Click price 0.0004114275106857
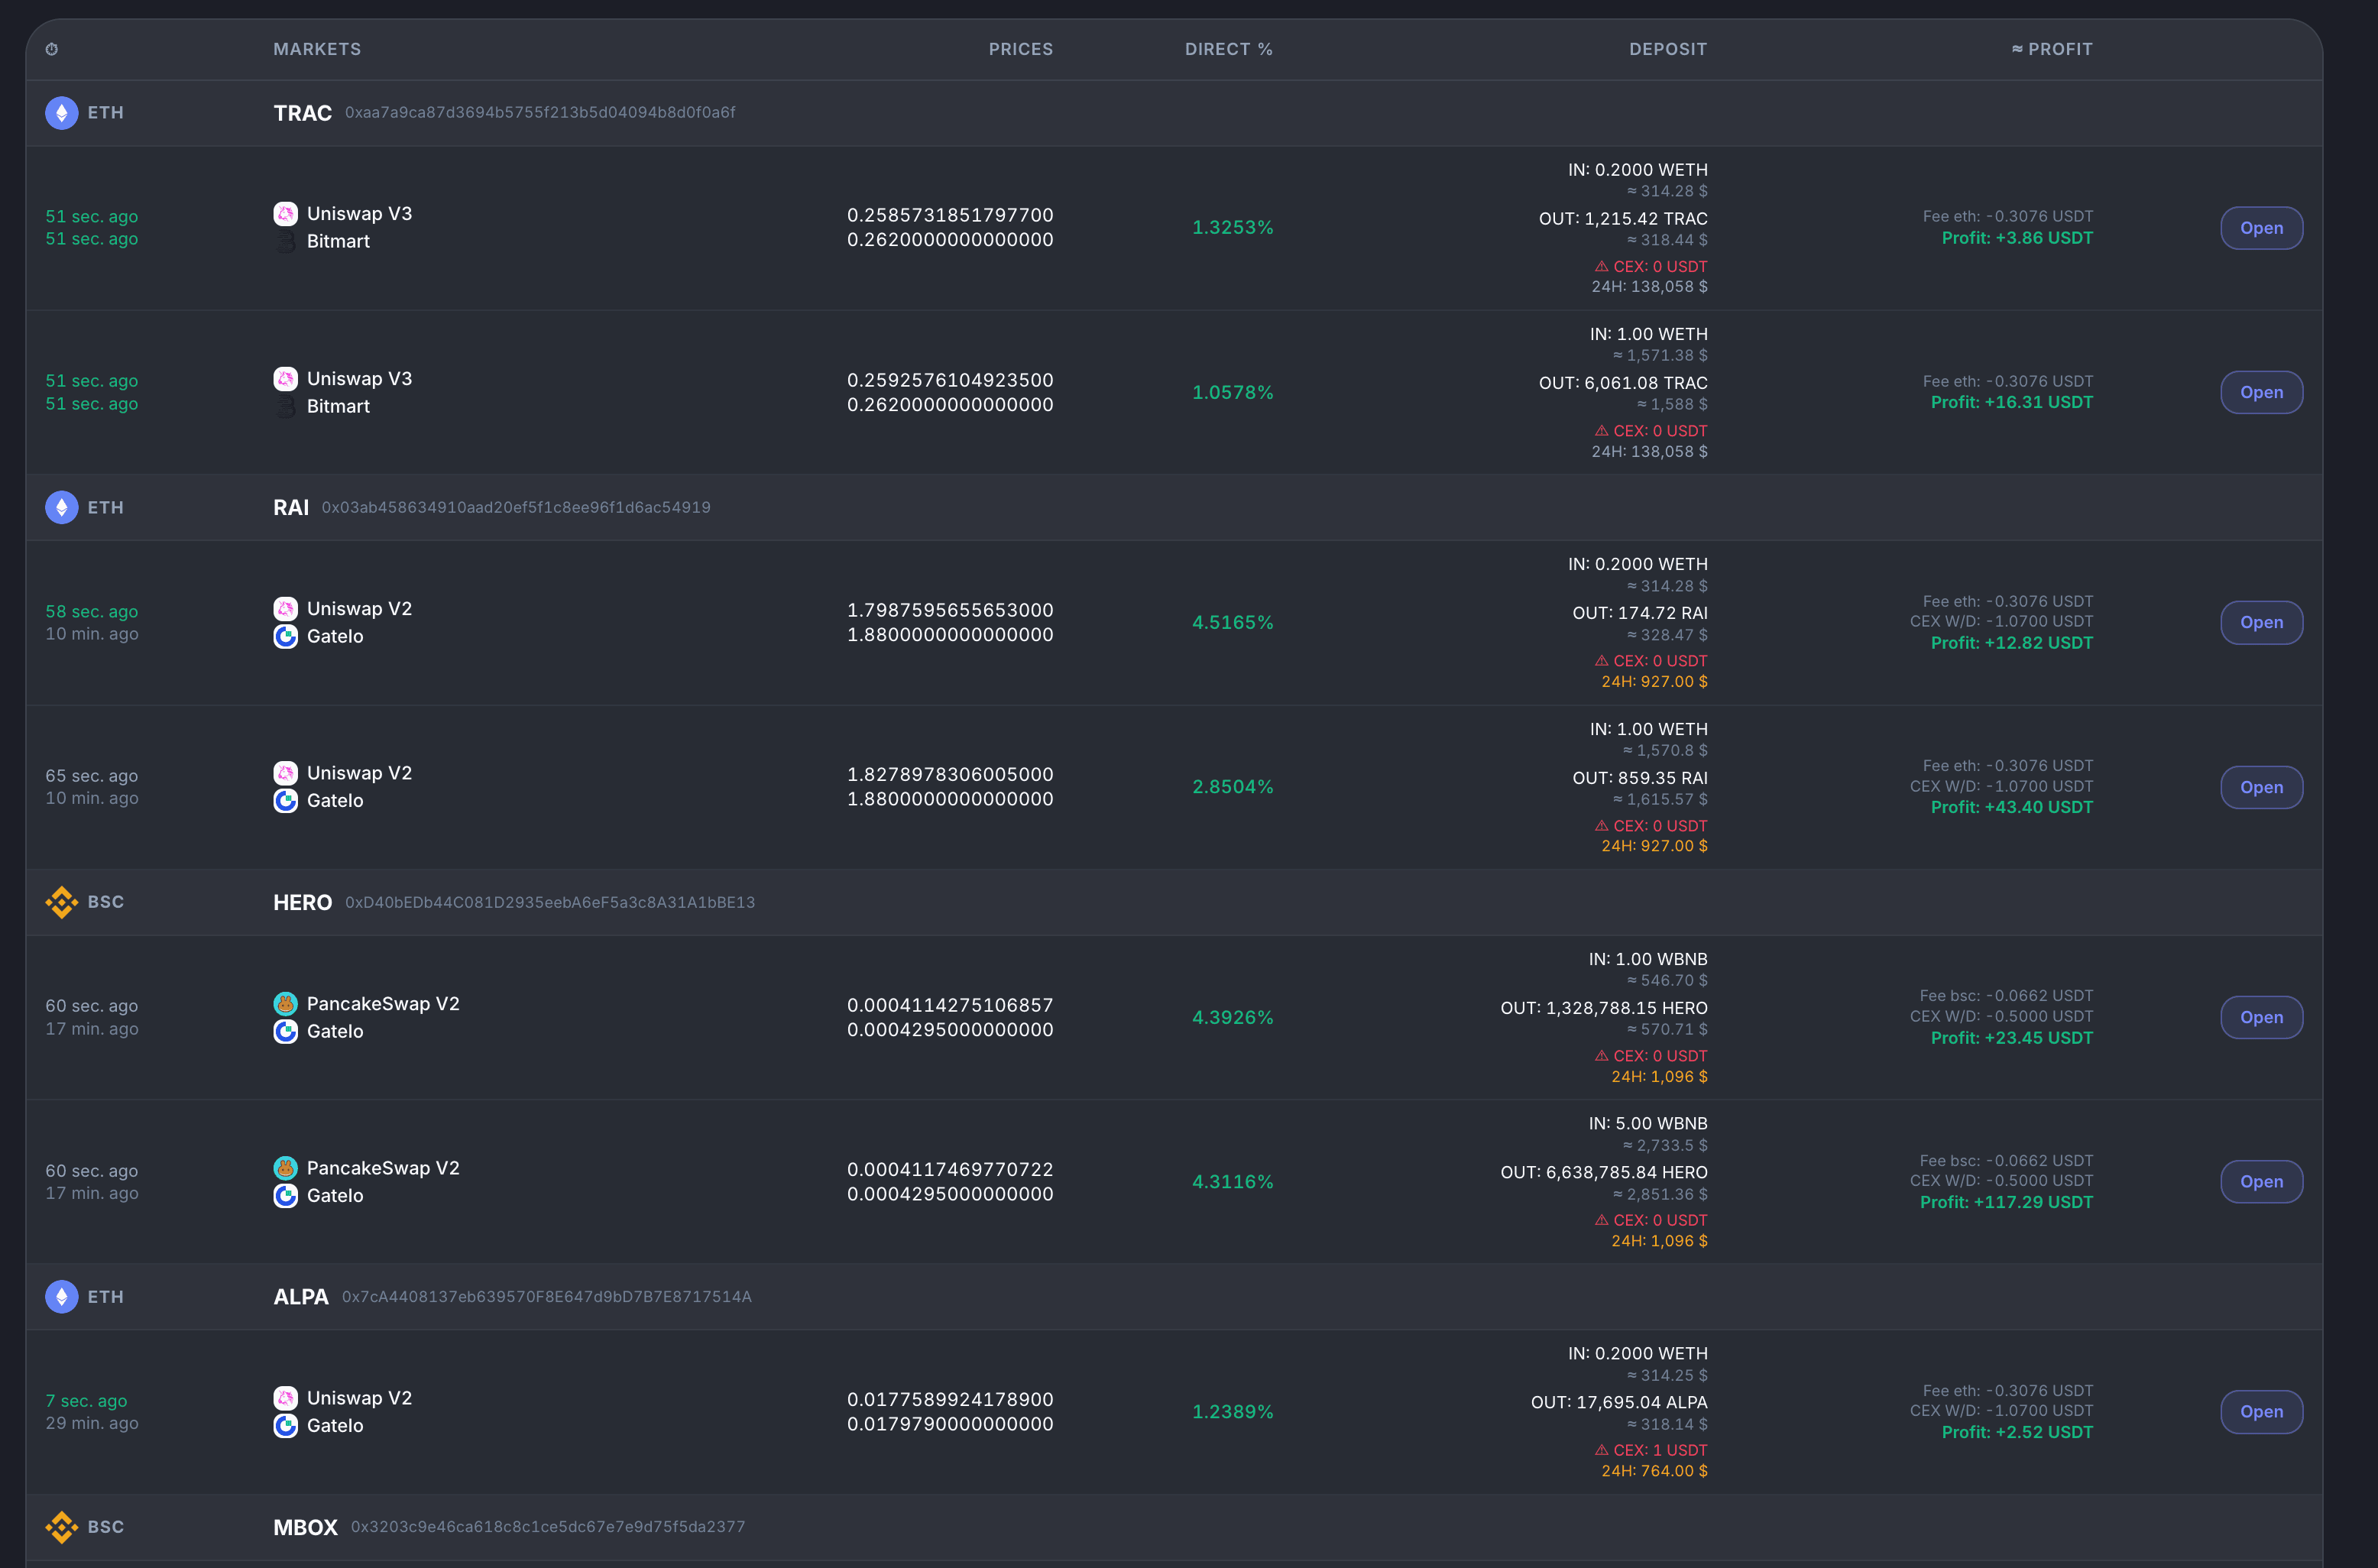Screen dimensions: 2378x1568 pyautogui.click(x=950, y=1005)
